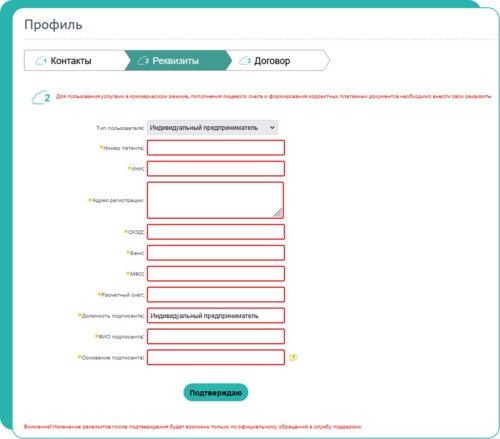The image size is (500, 439).
Task: Select the ОКЭД input field
Action: pos(216,232)
